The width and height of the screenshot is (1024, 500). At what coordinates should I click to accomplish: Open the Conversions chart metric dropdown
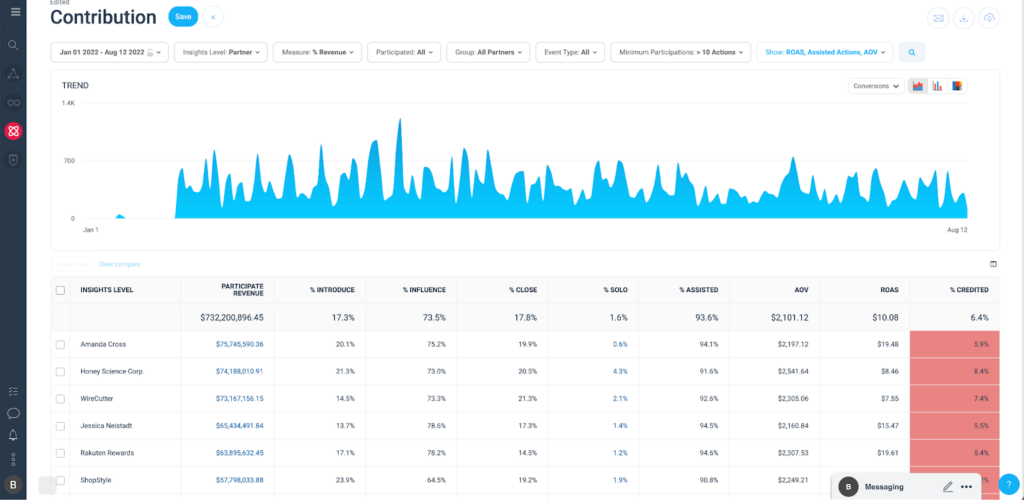(x=876, y=86)
